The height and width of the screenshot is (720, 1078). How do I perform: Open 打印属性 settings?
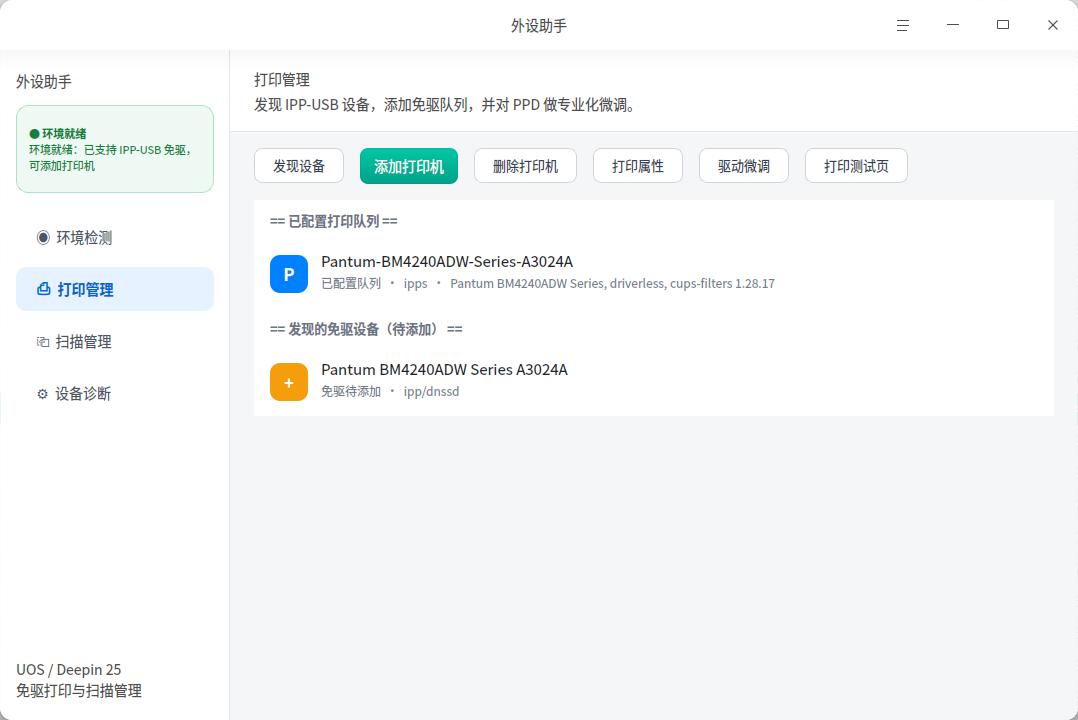[x=638, y=166]
